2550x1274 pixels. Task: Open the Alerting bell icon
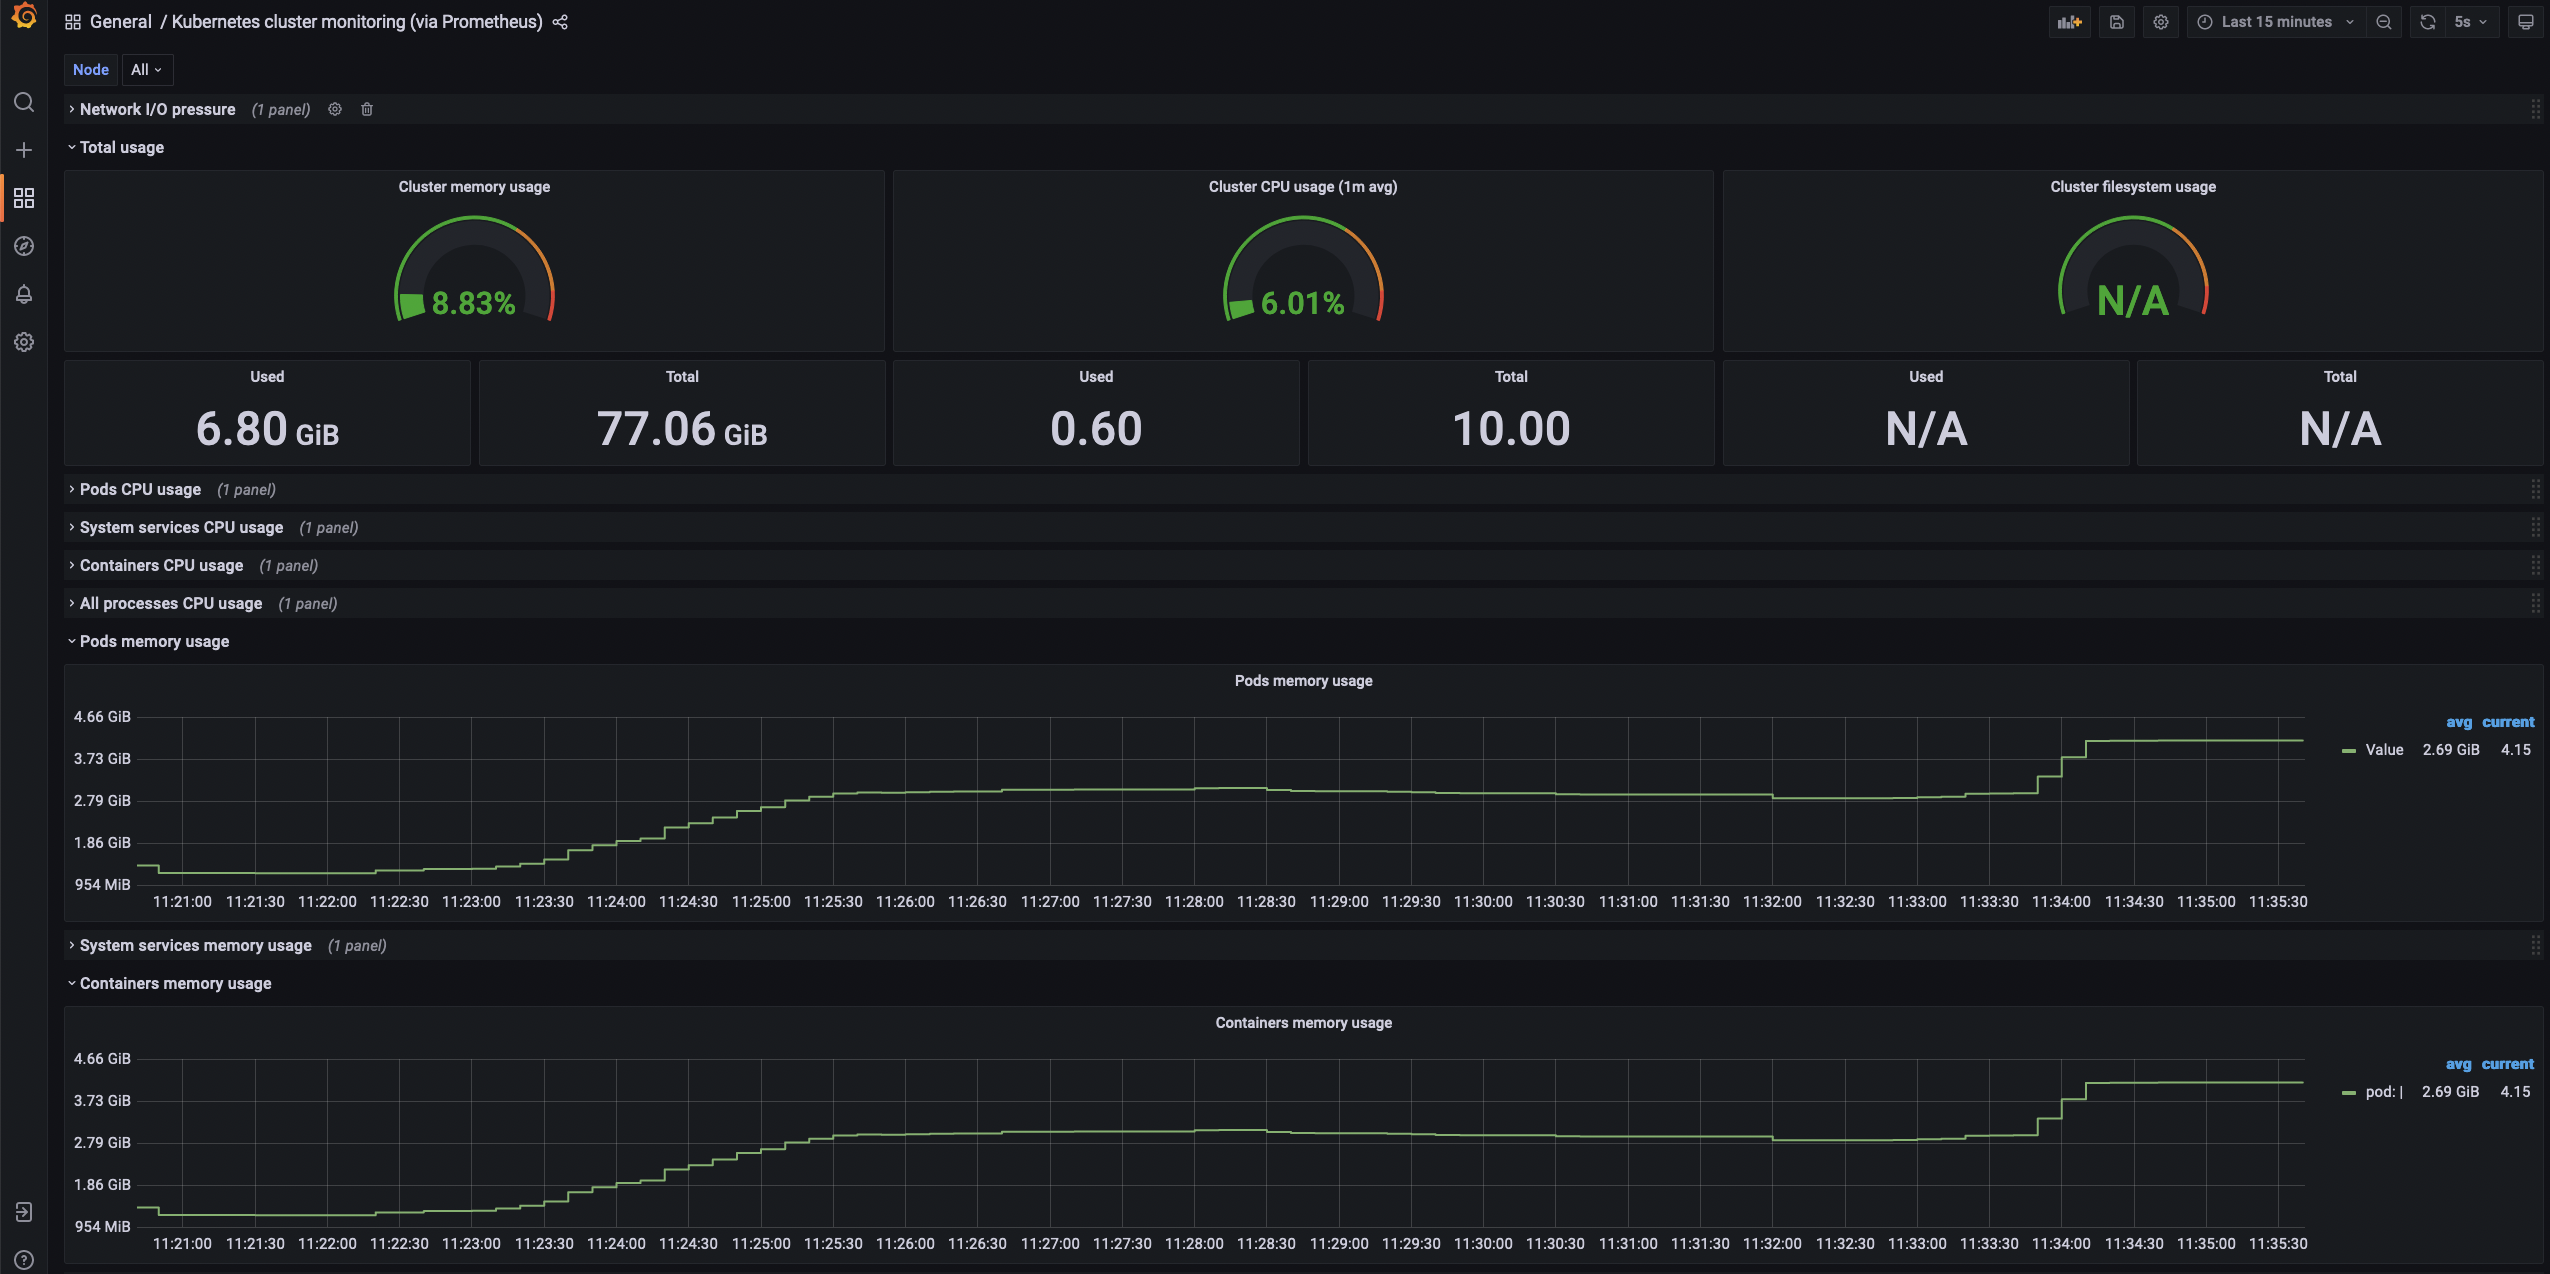(24, 294)
